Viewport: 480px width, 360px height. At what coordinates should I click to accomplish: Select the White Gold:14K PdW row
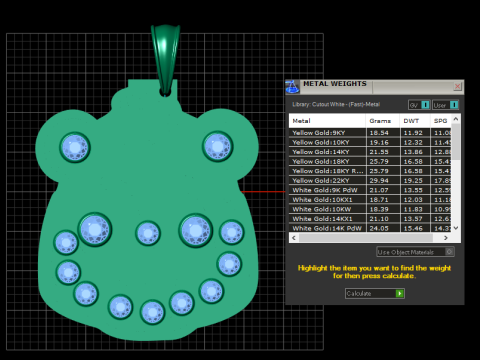pos(370,228)
